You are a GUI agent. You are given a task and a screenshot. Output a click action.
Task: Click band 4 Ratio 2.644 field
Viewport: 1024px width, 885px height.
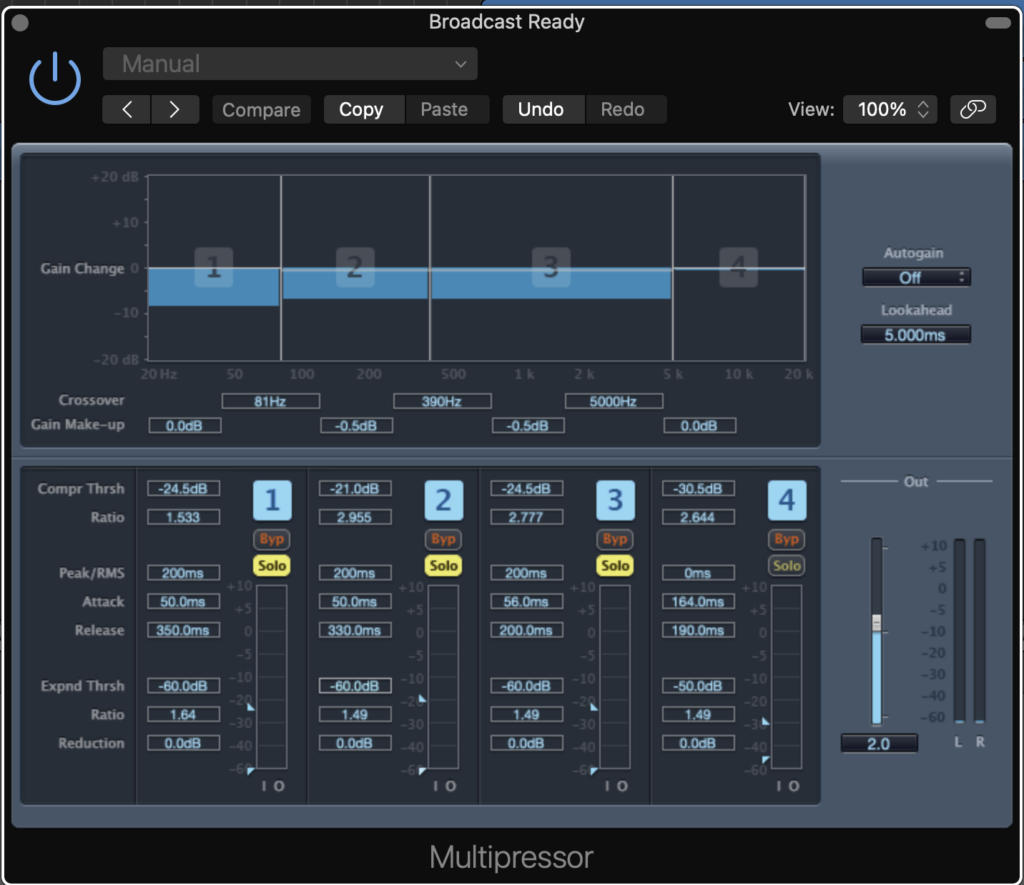pyautogui.click(x=698, y=517)
